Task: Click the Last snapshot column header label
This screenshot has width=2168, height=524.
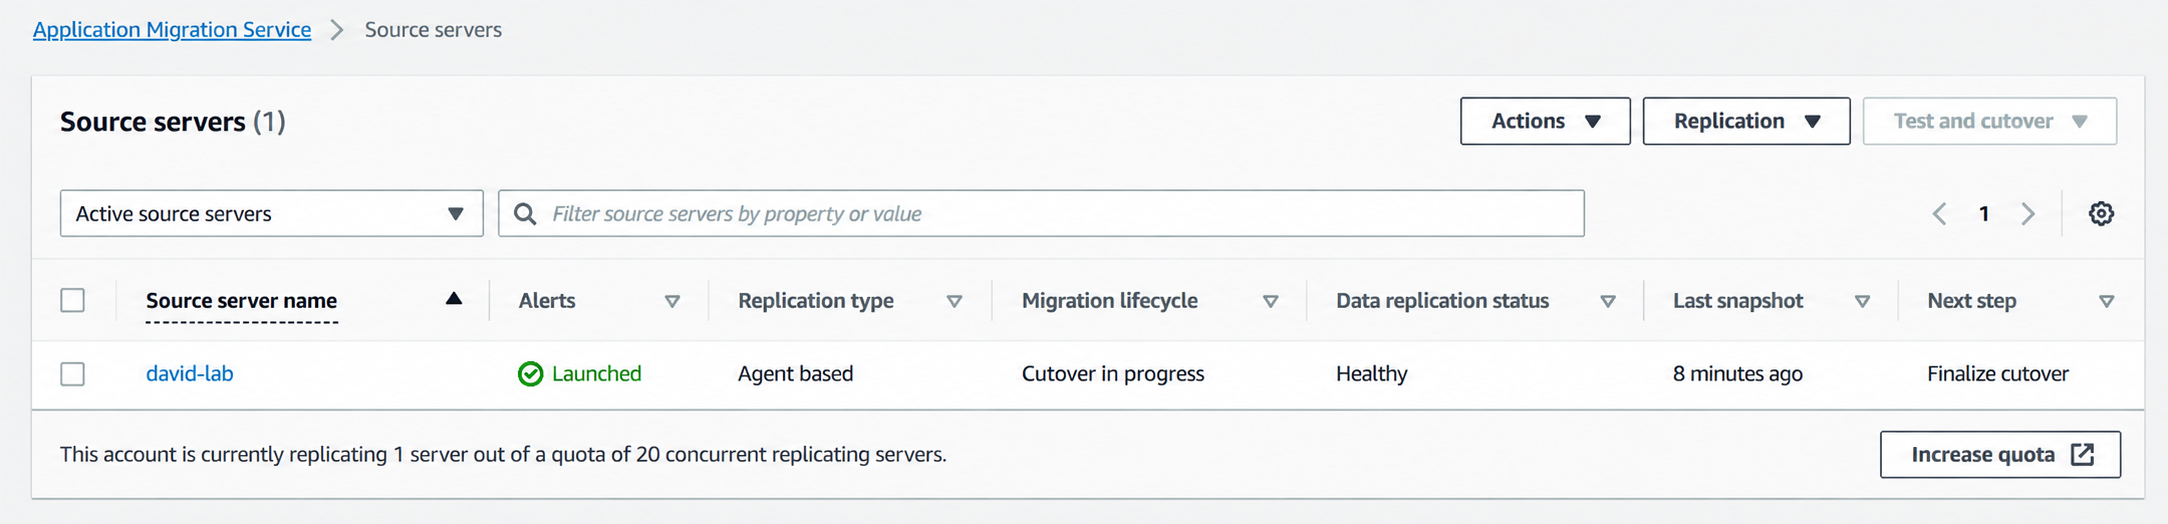Action: point(1738,301)
